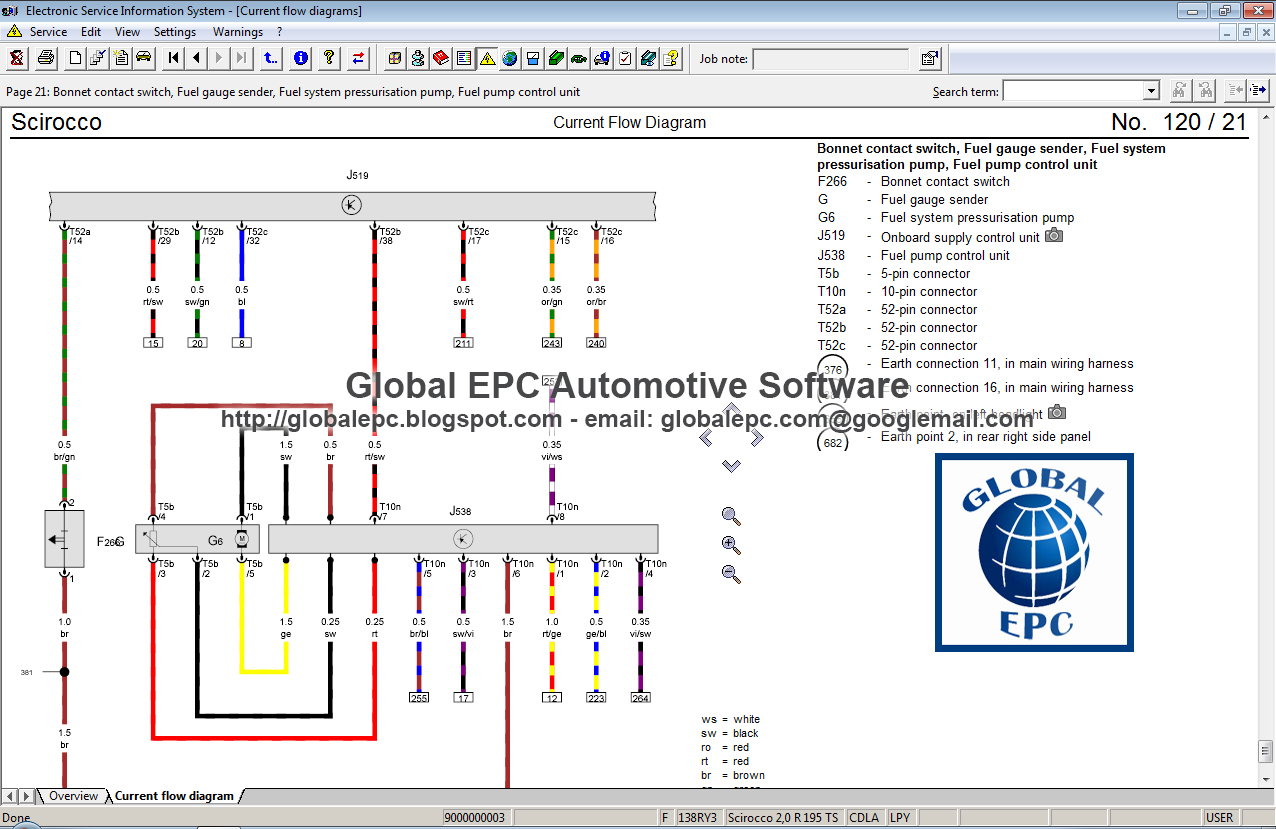1276x829 pixels.
Task: Open the View menu
Action: coord(127,32)
